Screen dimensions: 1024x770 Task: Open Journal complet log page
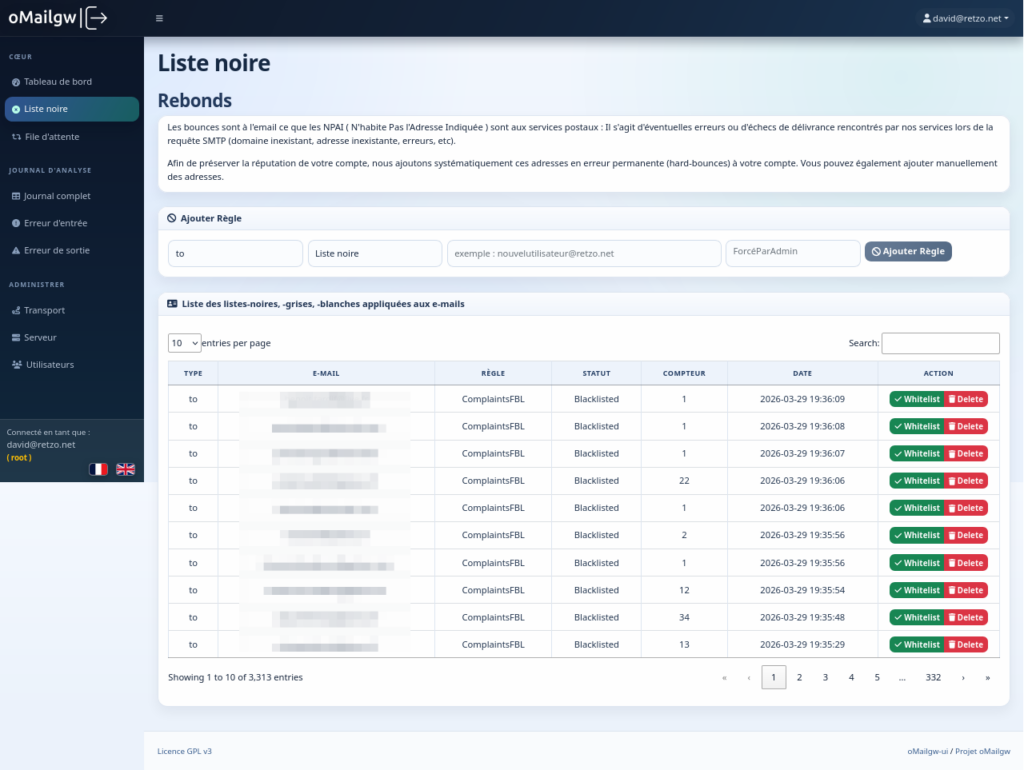coord(57,197)
